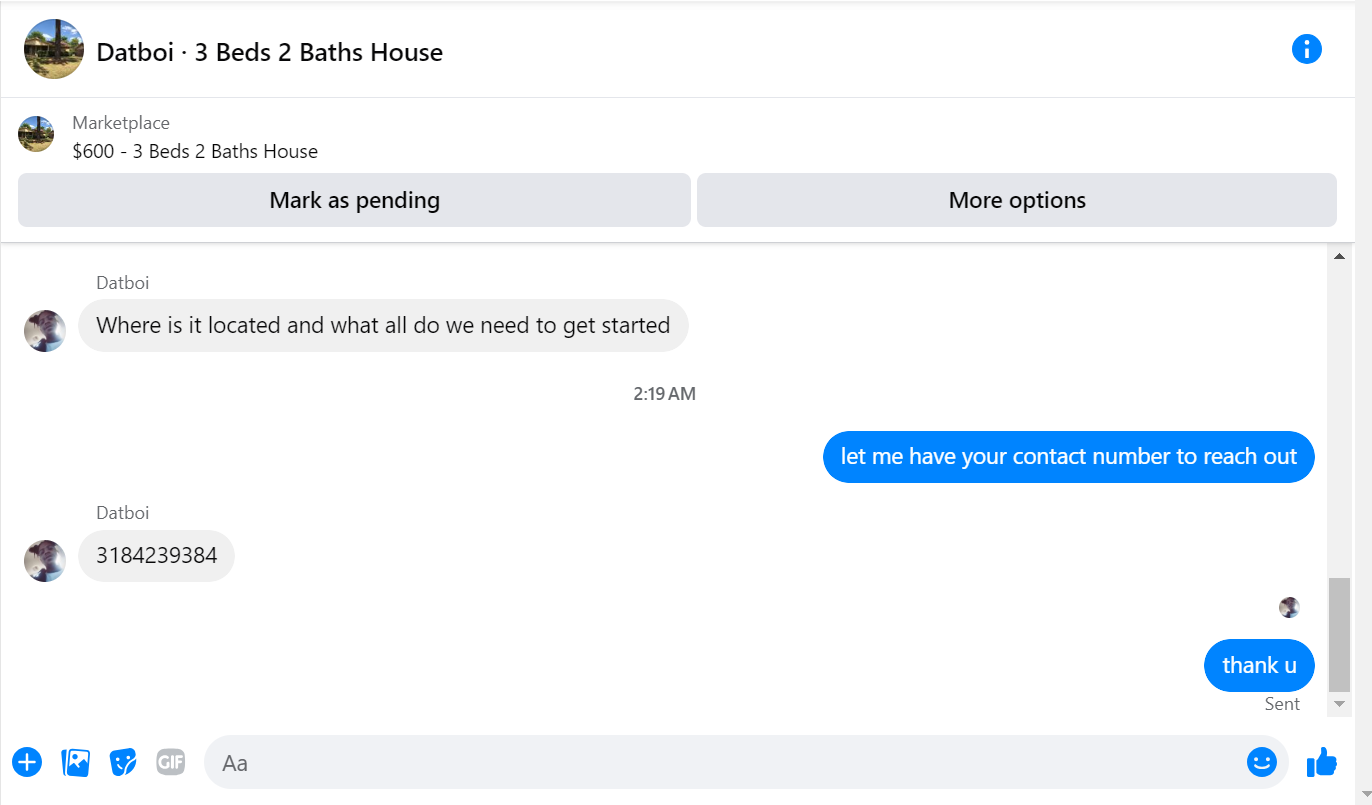
Task: Click the small seen-by avatar indicator
Action: click(1289, 607)
